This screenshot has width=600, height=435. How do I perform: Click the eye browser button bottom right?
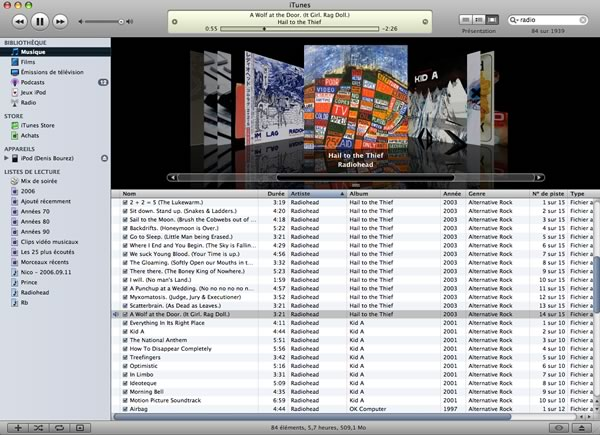pos(559,428)
